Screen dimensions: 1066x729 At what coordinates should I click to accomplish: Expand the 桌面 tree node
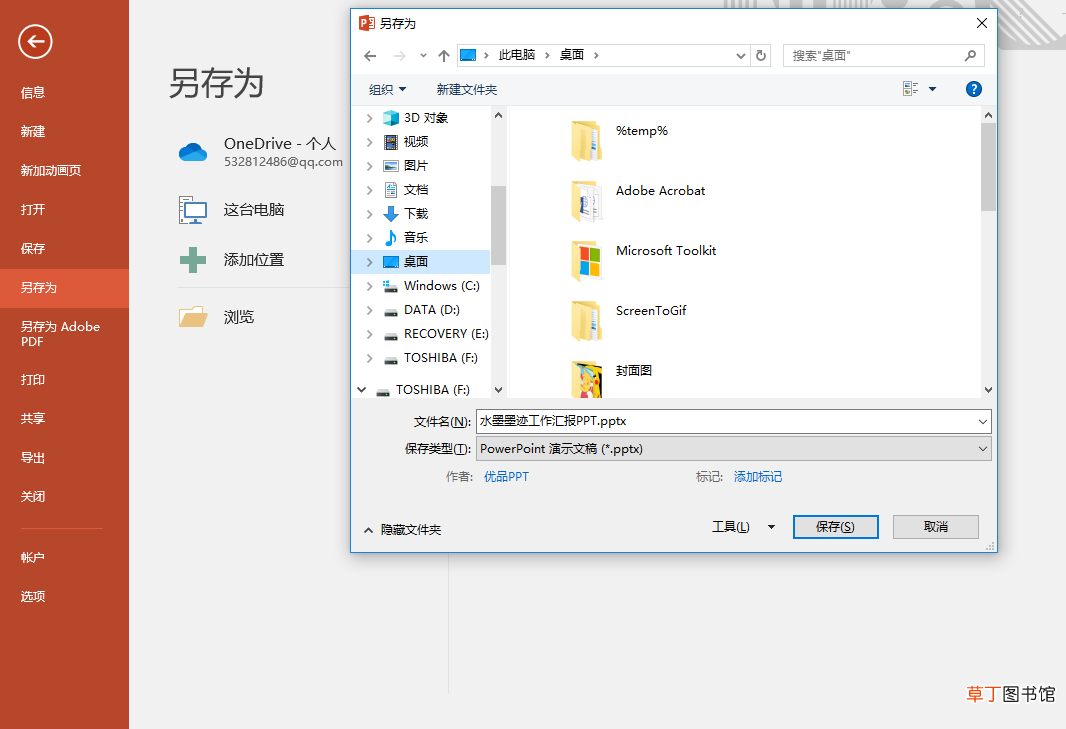click(369, 262)
